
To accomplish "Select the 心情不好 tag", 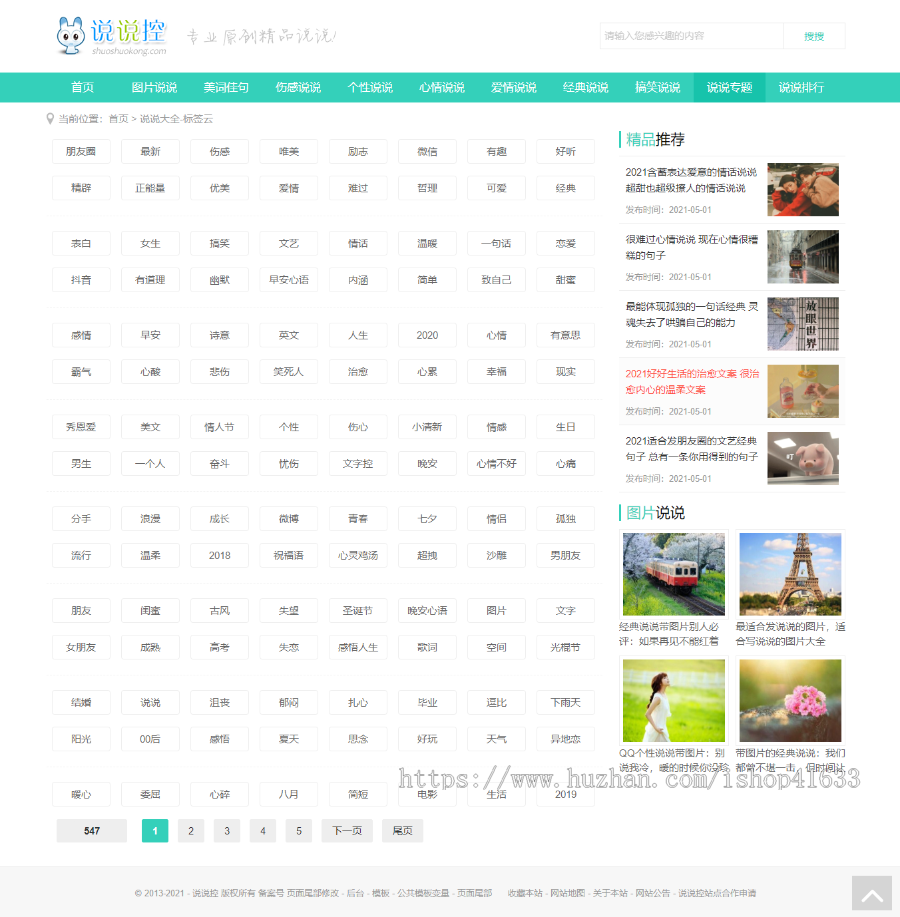I will coord(496,464).
